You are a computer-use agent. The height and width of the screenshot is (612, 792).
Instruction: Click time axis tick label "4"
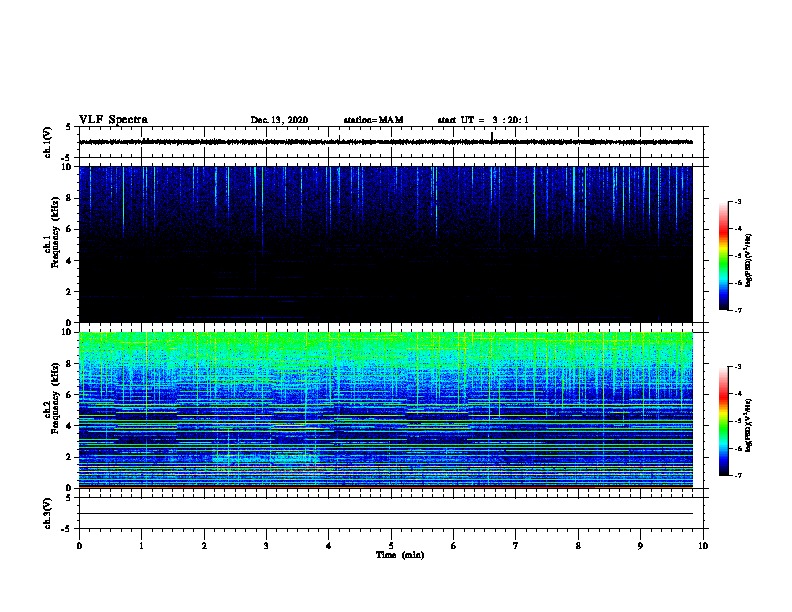point(329,546)
